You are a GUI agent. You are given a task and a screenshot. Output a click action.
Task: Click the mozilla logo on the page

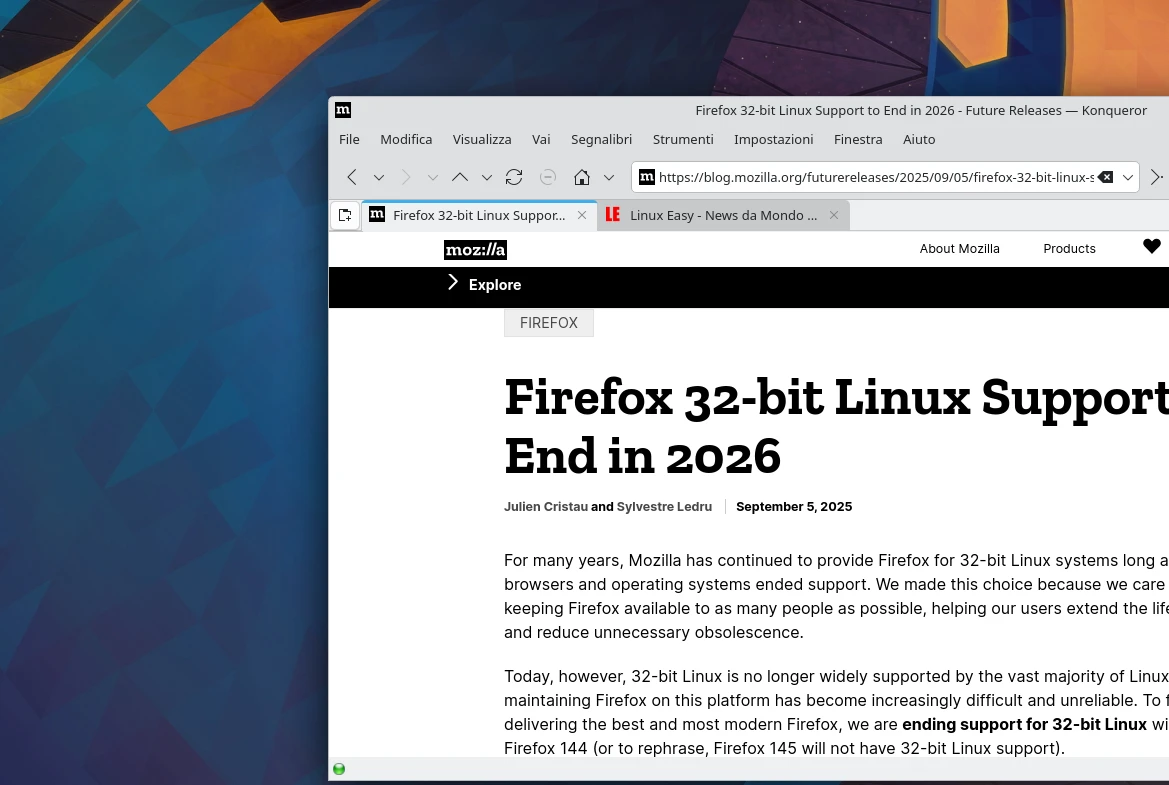[475, 249]
